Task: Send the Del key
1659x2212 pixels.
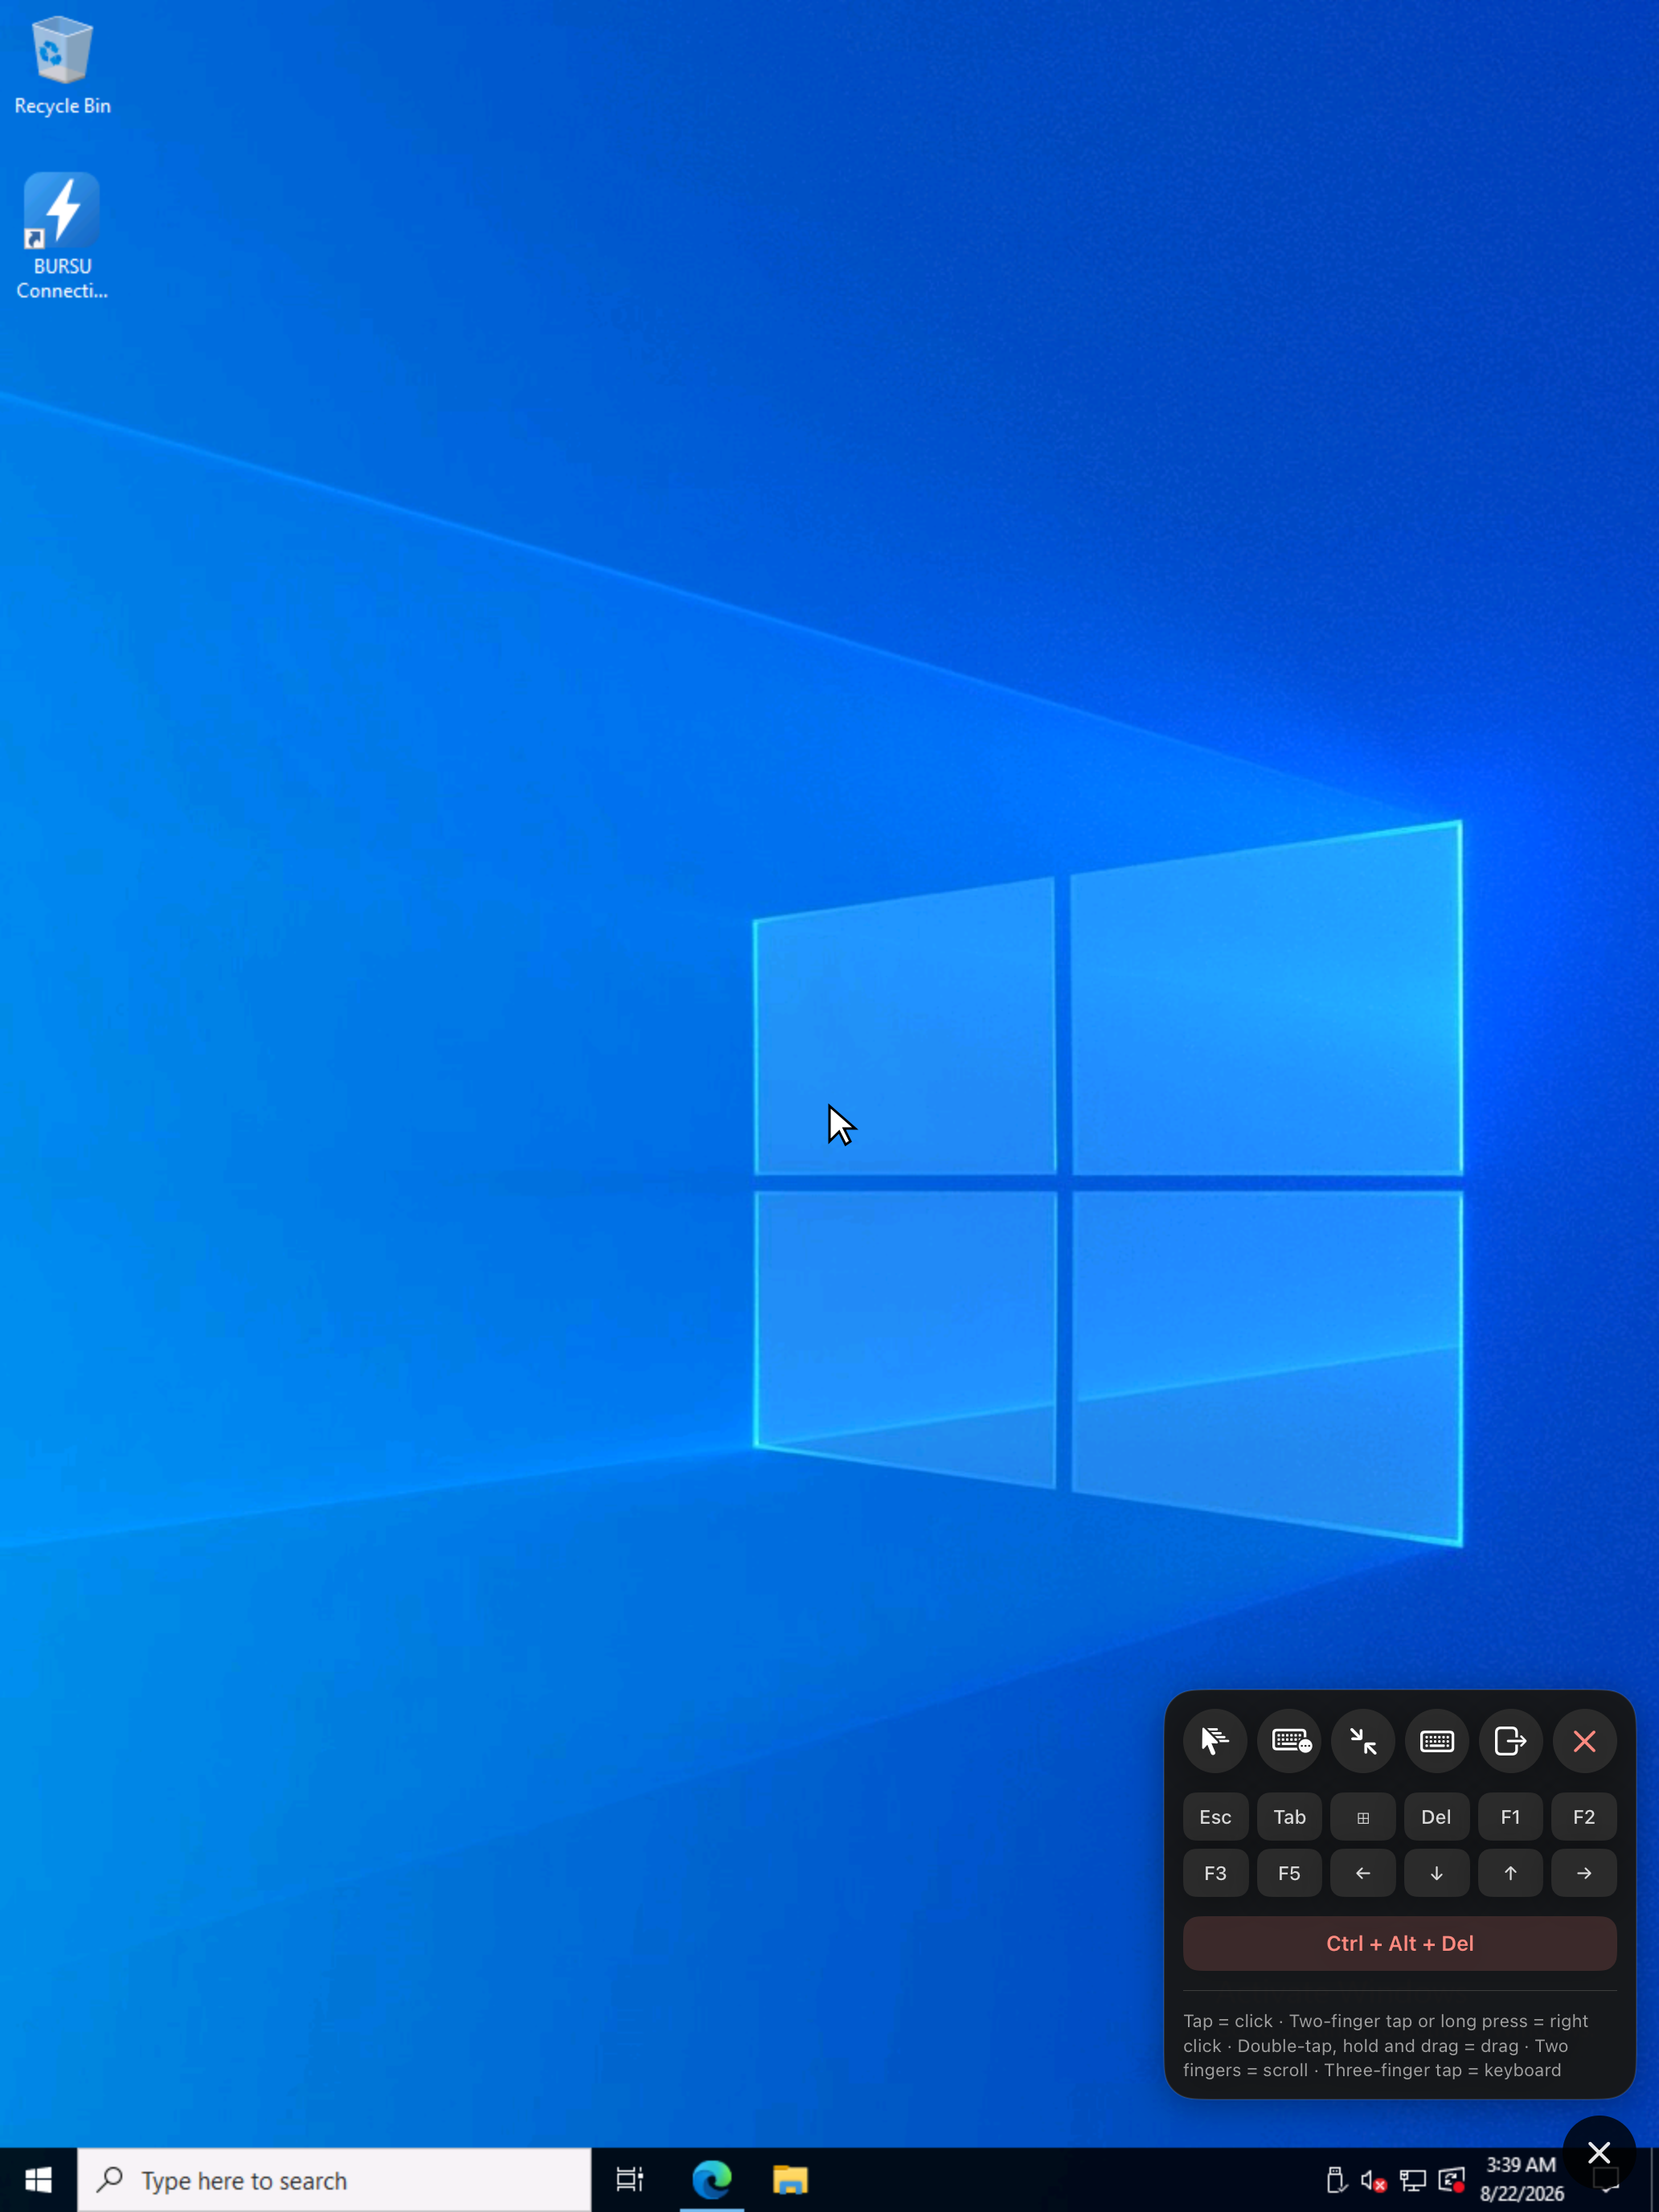Action: click(1437, 1817)
